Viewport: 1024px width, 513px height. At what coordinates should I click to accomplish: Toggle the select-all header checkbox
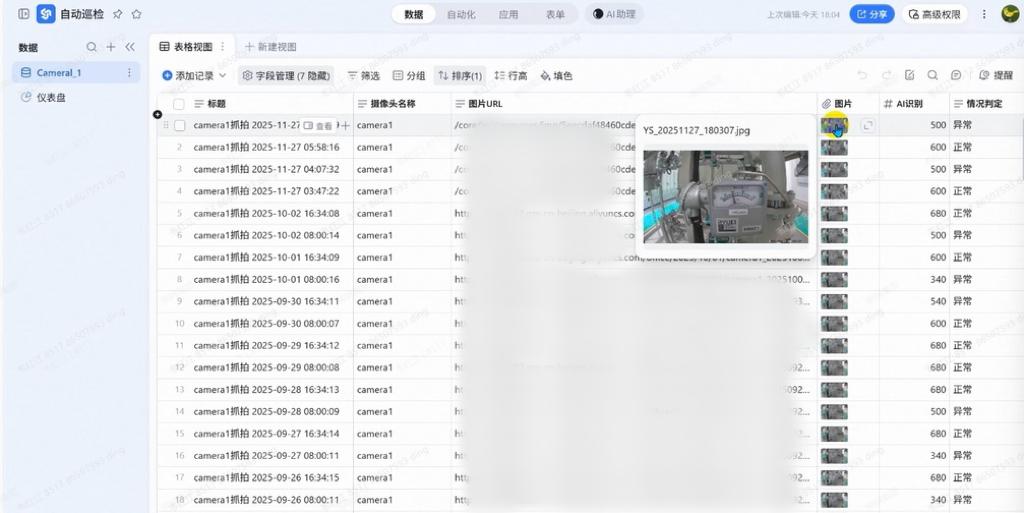click(x=178, y=104)
